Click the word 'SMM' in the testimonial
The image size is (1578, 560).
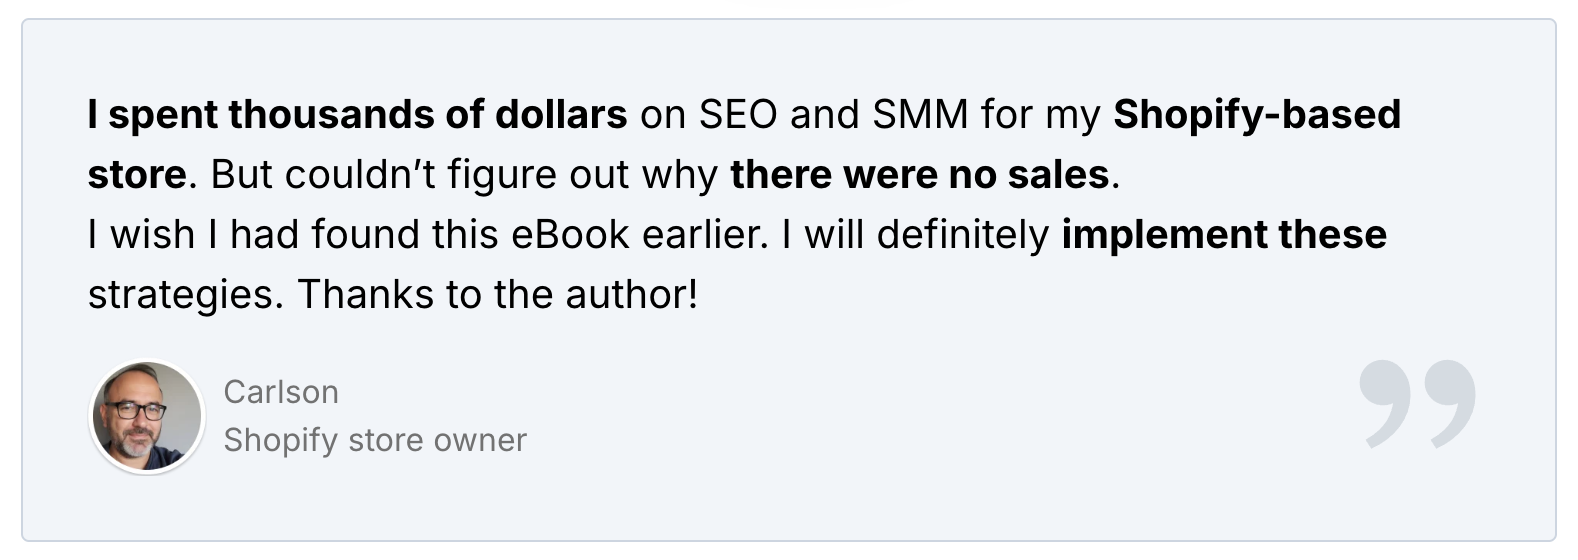click(921, 116)
